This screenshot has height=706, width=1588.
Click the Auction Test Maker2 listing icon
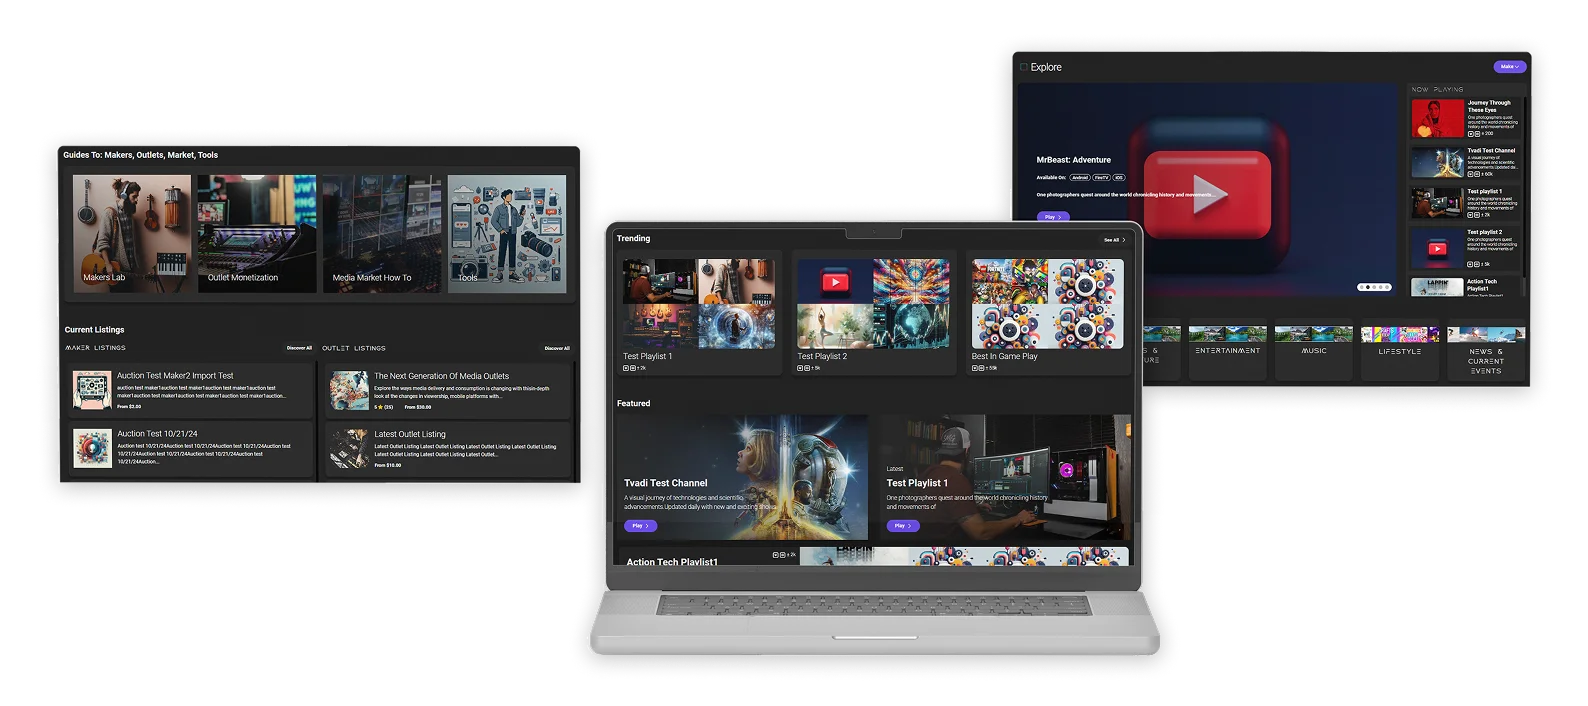(x=92, y=391)
